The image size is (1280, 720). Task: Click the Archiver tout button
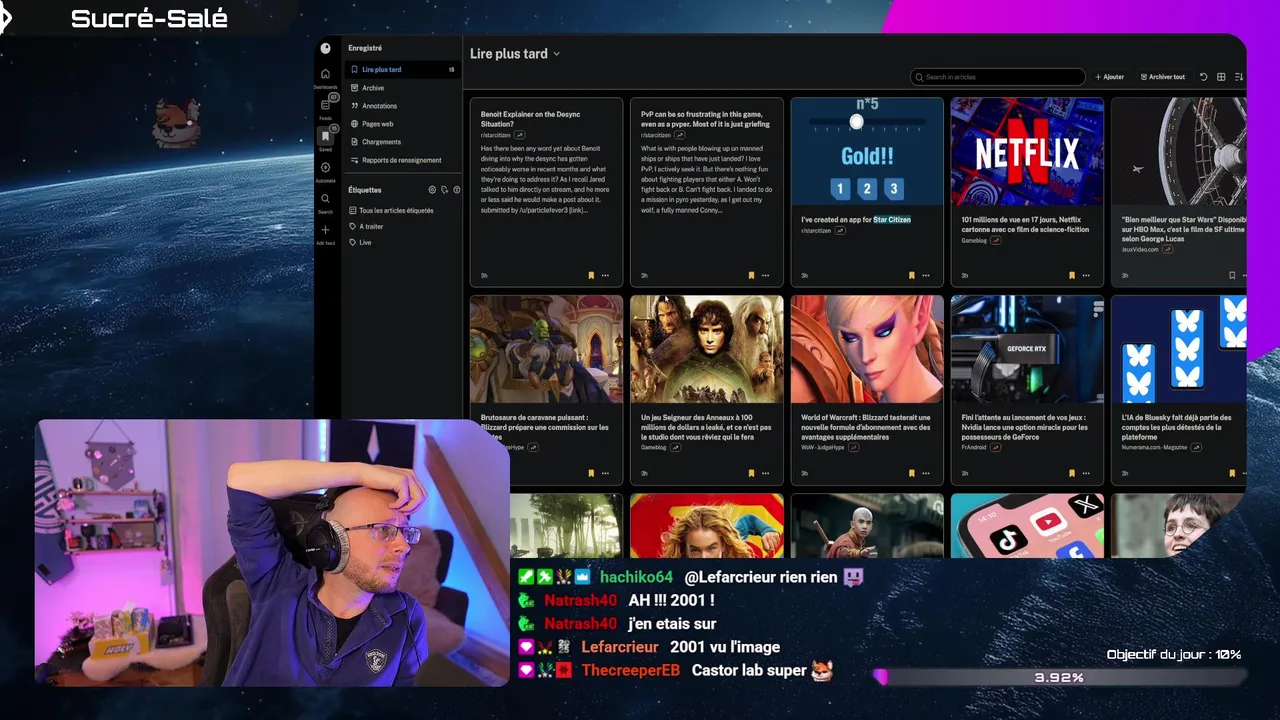coord(1162,77)
